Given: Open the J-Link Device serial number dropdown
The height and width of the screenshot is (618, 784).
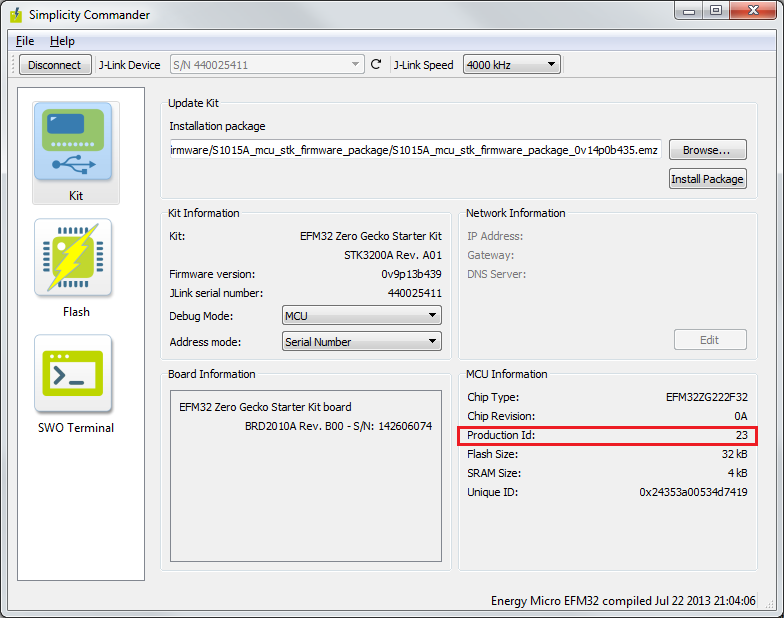Looking at the screenshot, I should (x=267, y=65).
